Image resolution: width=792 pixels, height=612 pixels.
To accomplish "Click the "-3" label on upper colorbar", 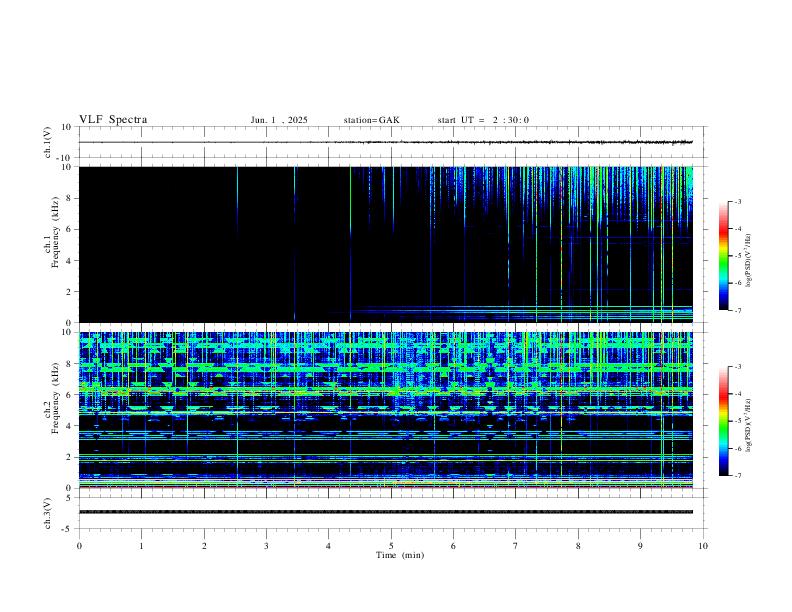I will [737, 201].
